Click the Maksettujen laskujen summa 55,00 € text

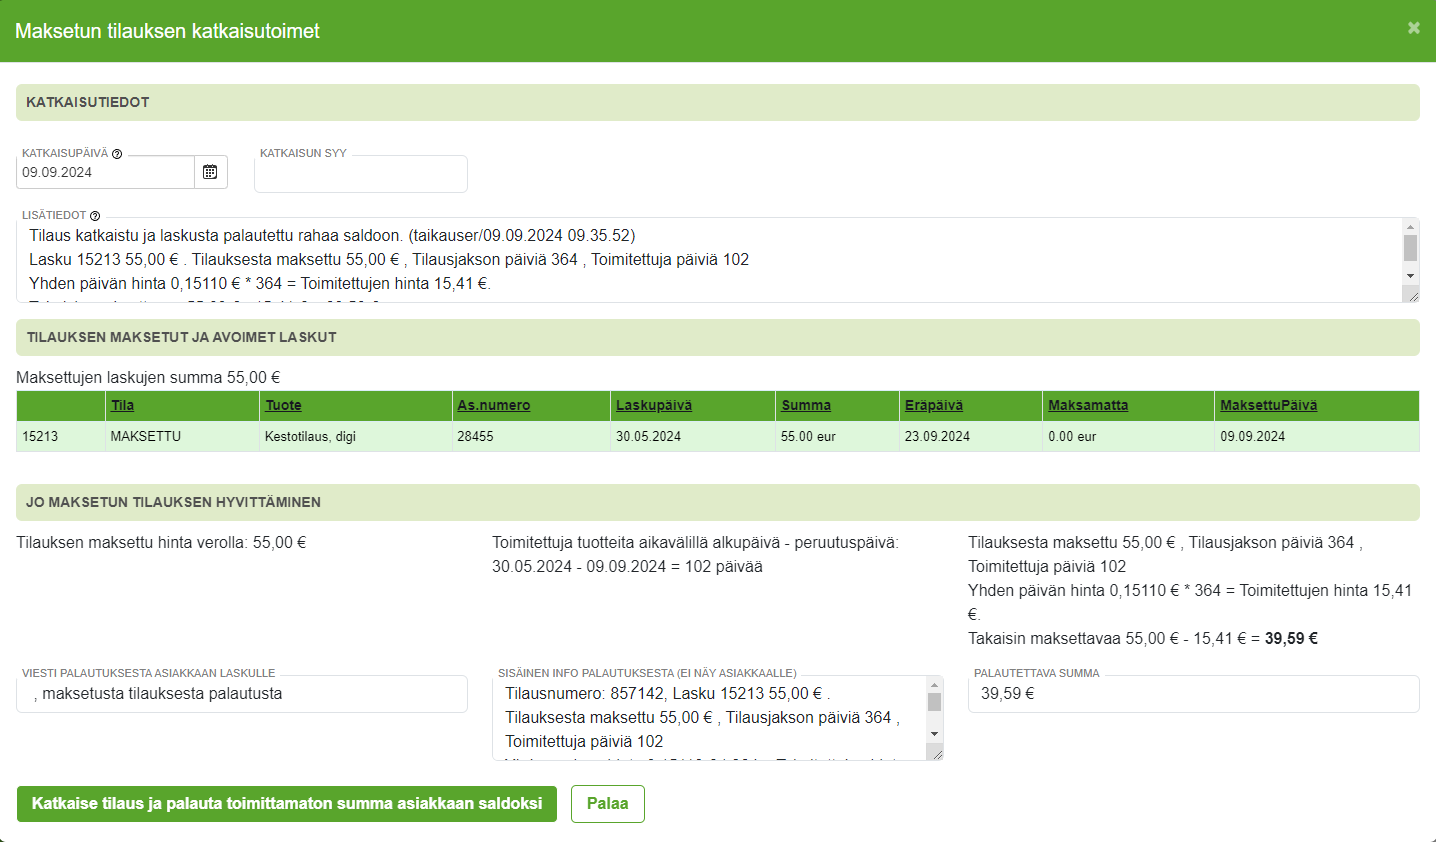tap(148, 377)
